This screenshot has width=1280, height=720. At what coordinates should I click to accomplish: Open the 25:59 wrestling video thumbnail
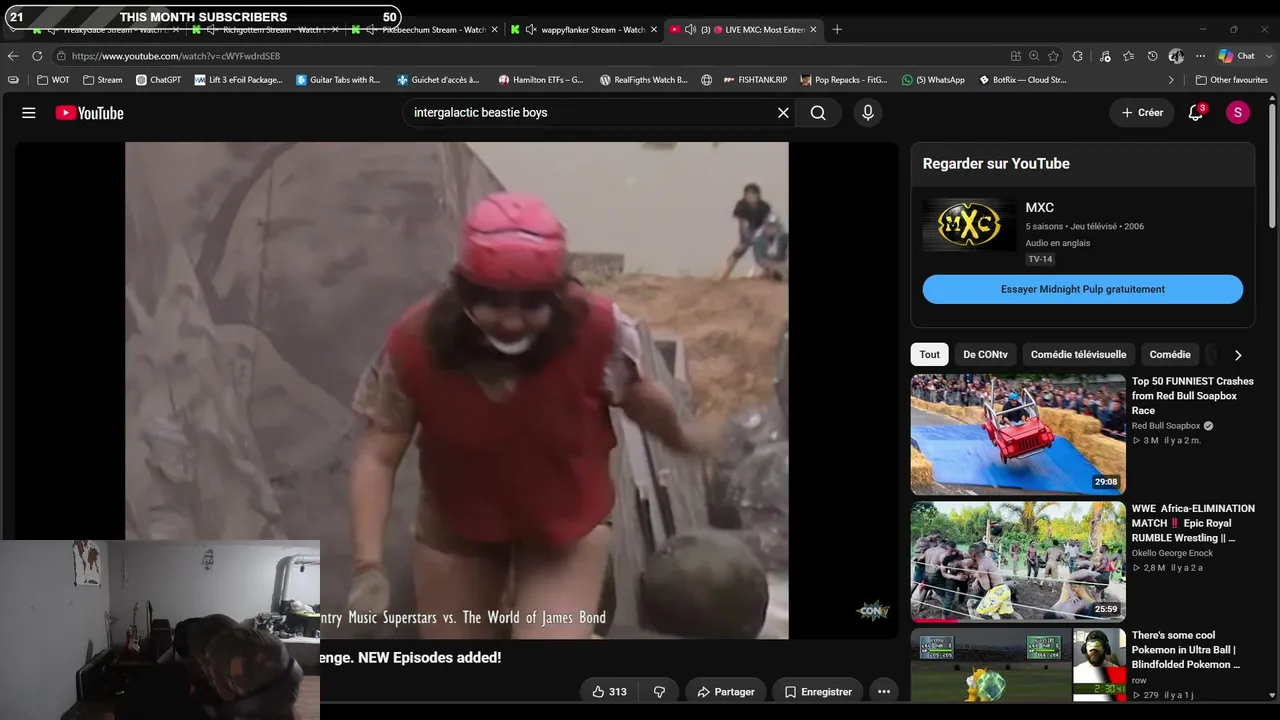1018,561
